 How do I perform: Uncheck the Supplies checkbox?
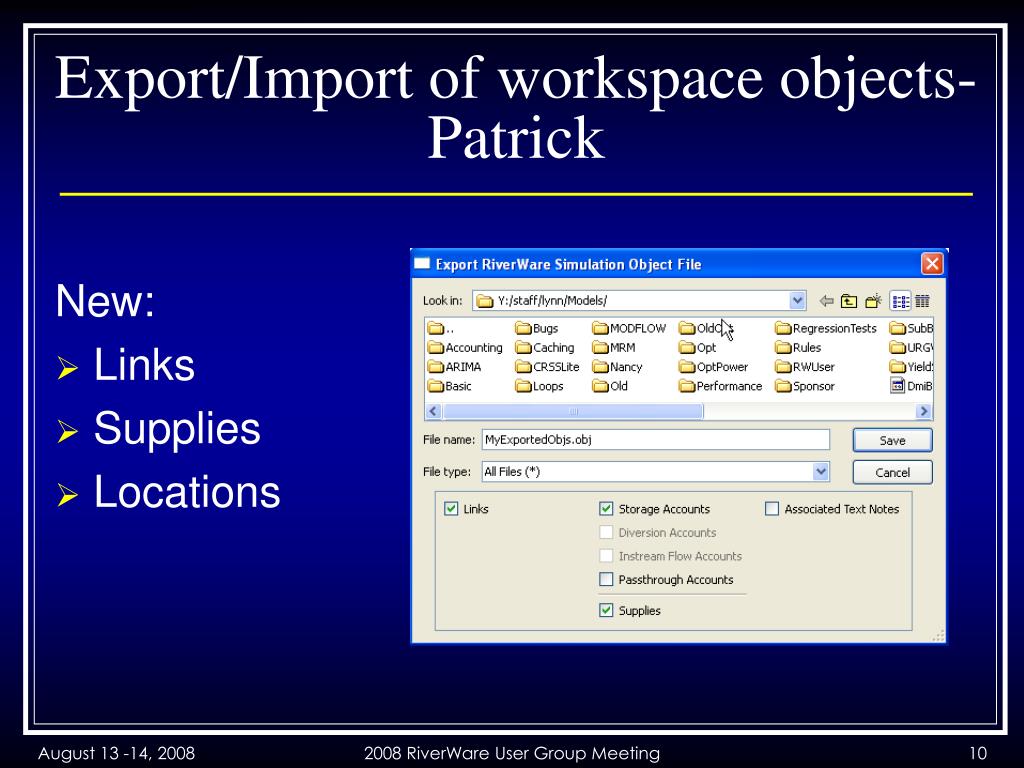pos(606,611)
